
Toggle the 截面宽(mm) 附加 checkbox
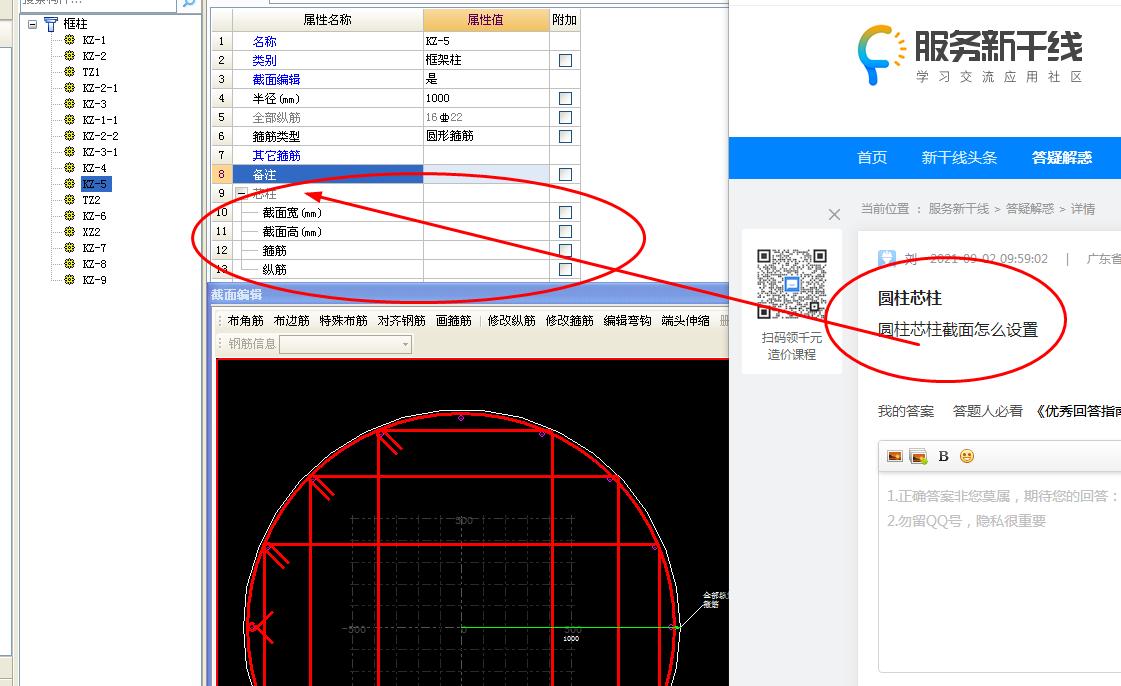tap(565, 212)
